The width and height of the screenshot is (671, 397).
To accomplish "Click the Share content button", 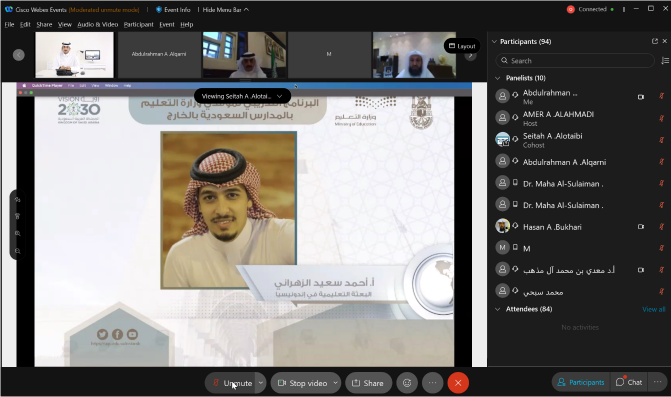I will (x=368, y=383).
